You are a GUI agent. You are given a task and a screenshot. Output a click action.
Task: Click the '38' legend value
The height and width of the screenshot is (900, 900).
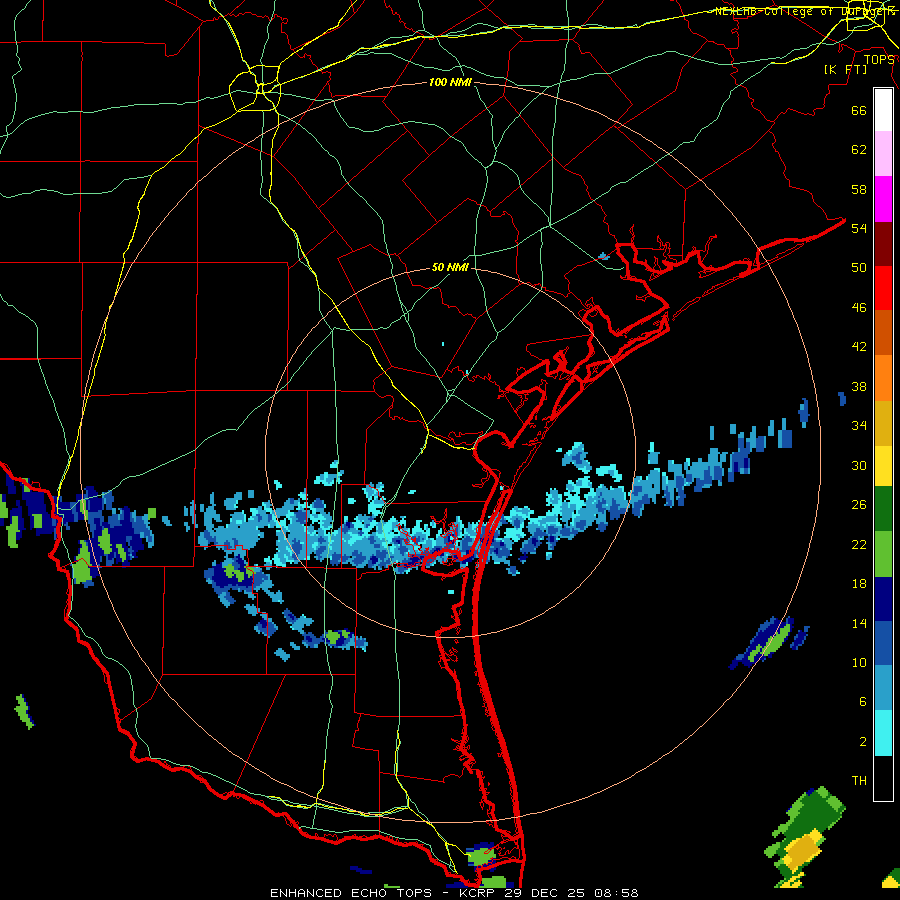coord(859,387)
